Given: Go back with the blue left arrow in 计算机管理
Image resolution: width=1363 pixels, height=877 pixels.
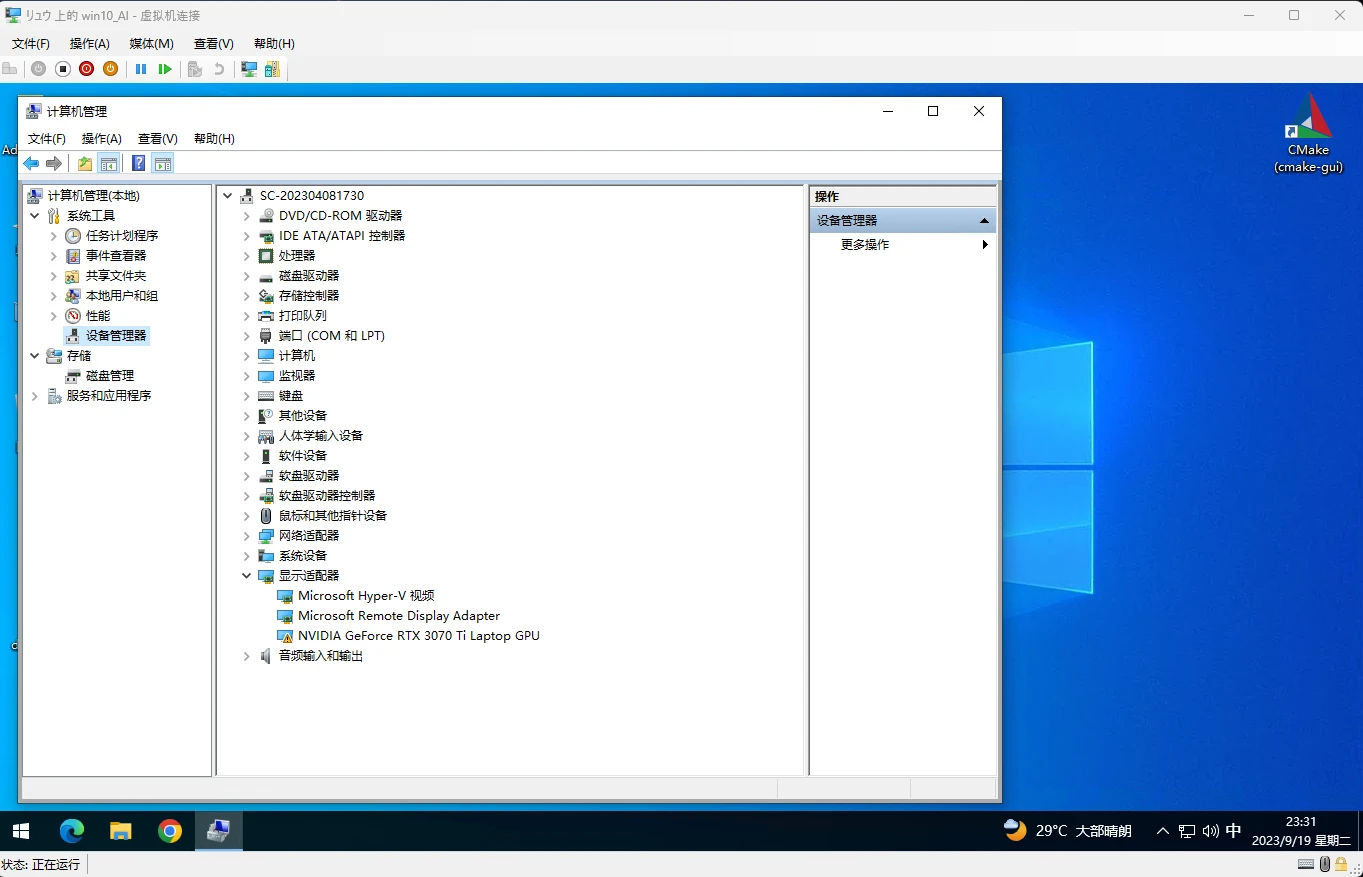Looking at the screenshot, I should 31,164.
